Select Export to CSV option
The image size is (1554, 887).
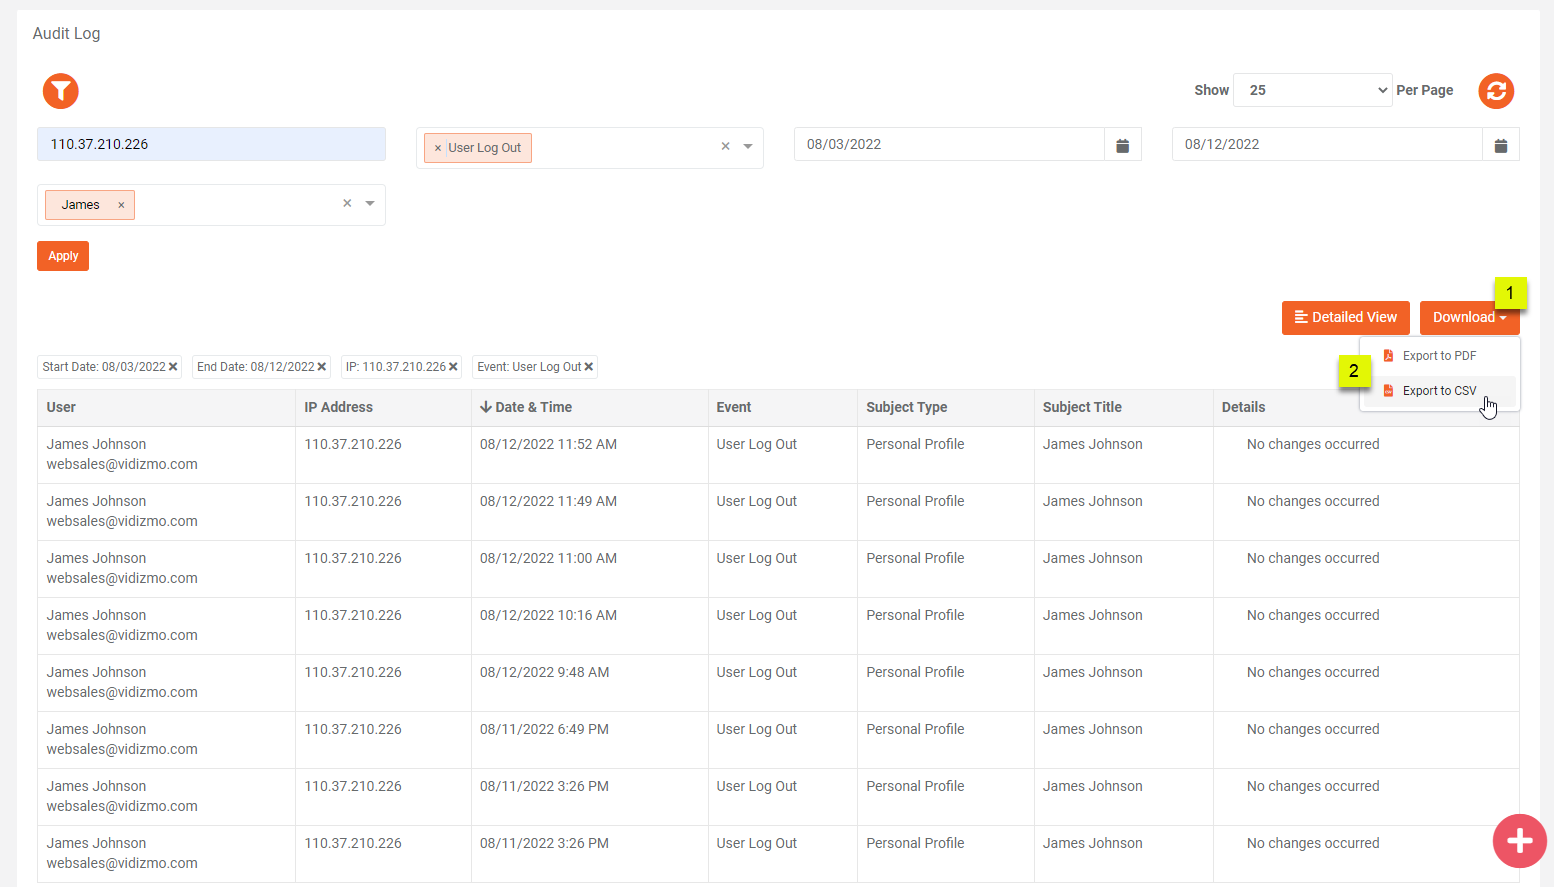point(1438,391)
